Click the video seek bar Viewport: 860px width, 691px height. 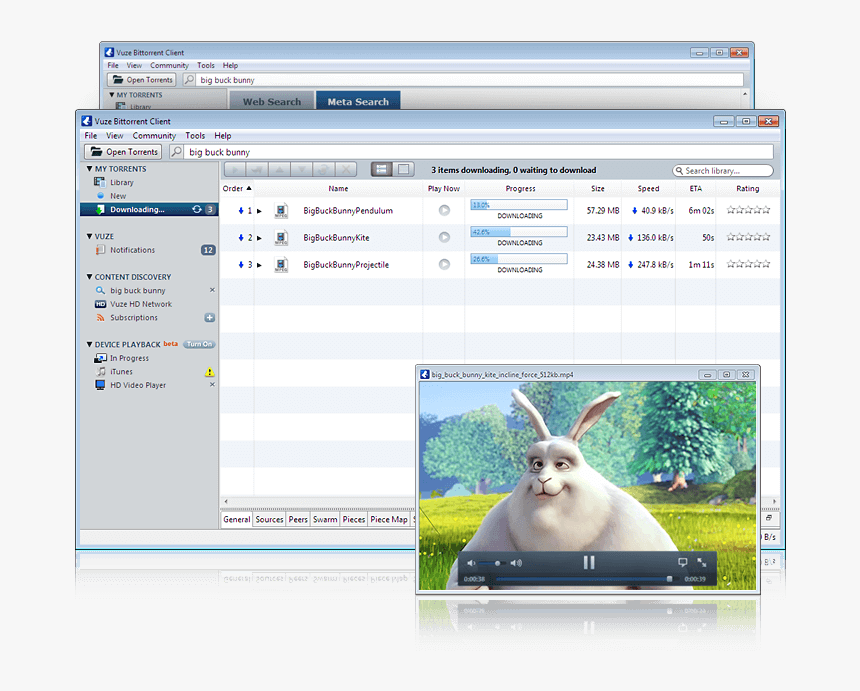coord(585,579)
